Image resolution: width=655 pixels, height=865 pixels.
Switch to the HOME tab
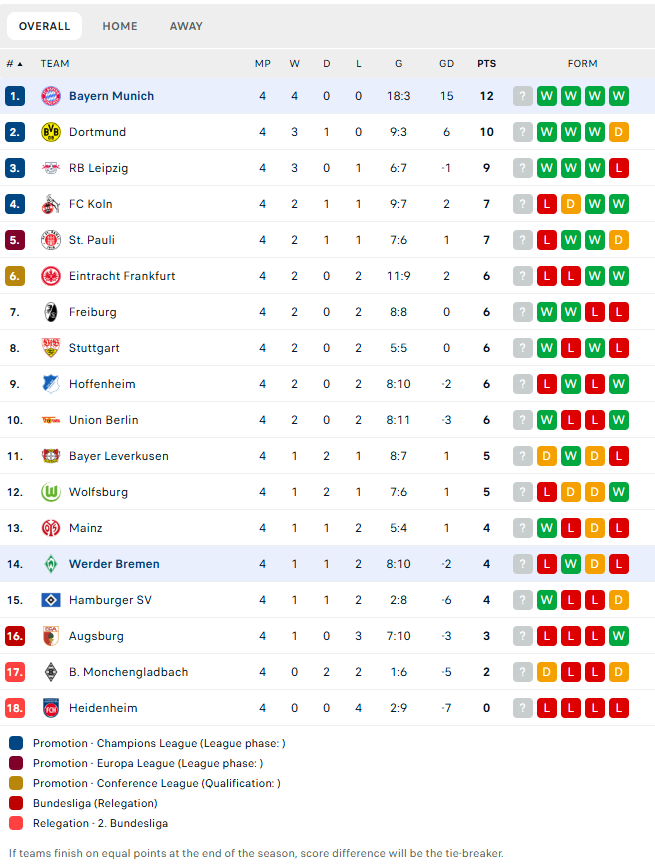120,26
